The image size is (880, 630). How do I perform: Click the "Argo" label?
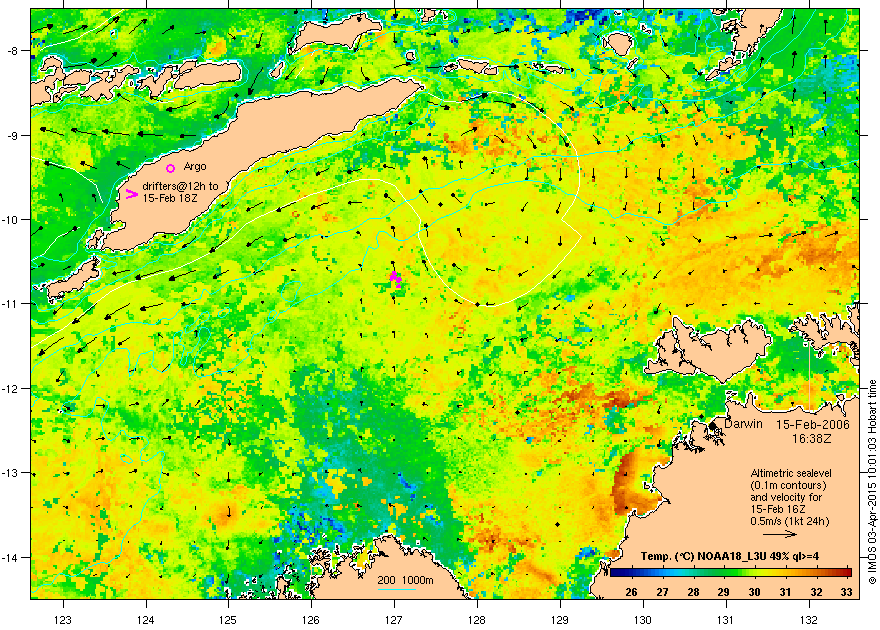click(195, 167)
